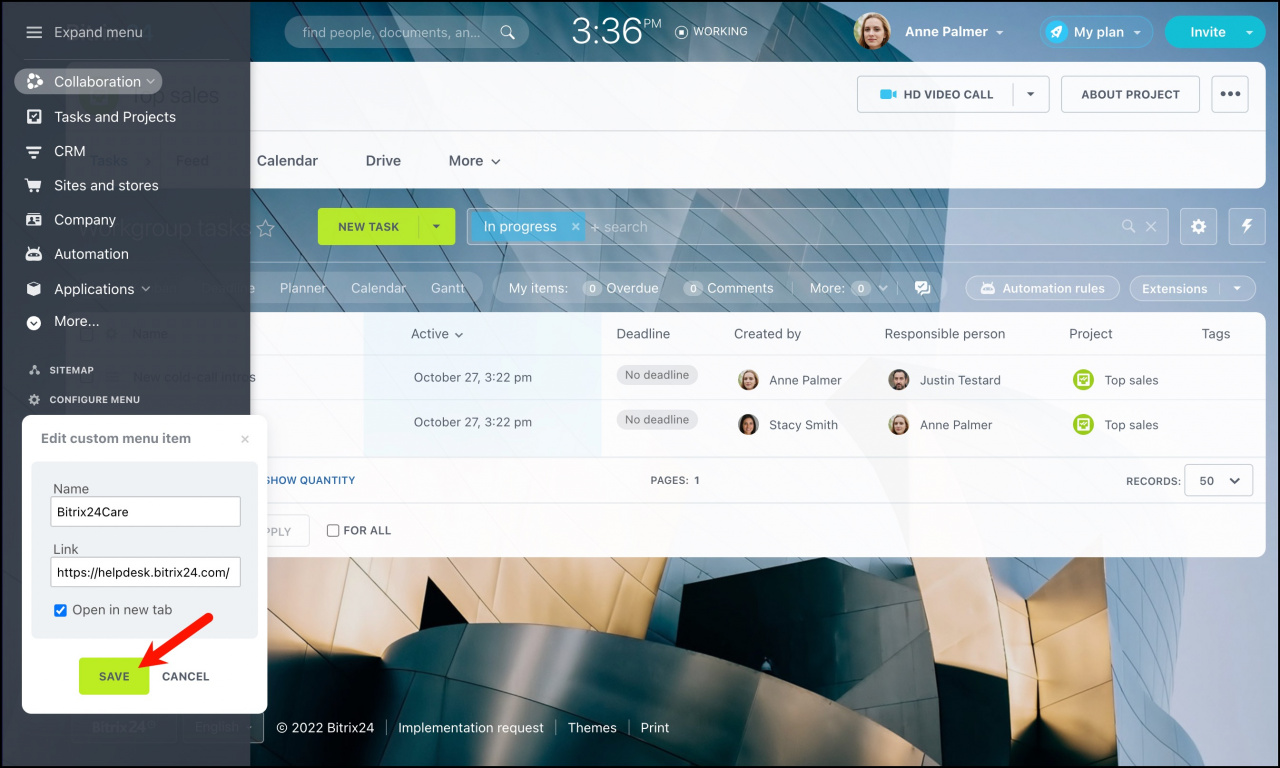Open Tasks and Projects menu item
Screen dimensions: 1280x768
coord(115,117)
